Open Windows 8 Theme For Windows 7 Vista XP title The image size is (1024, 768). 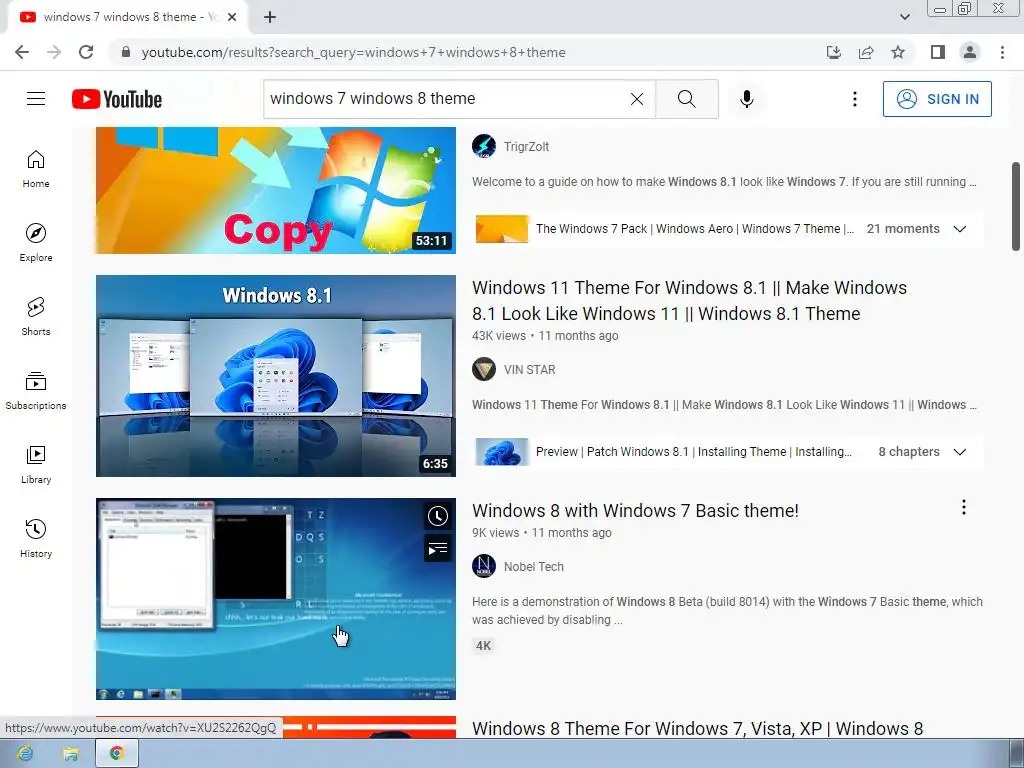[697, 728]
